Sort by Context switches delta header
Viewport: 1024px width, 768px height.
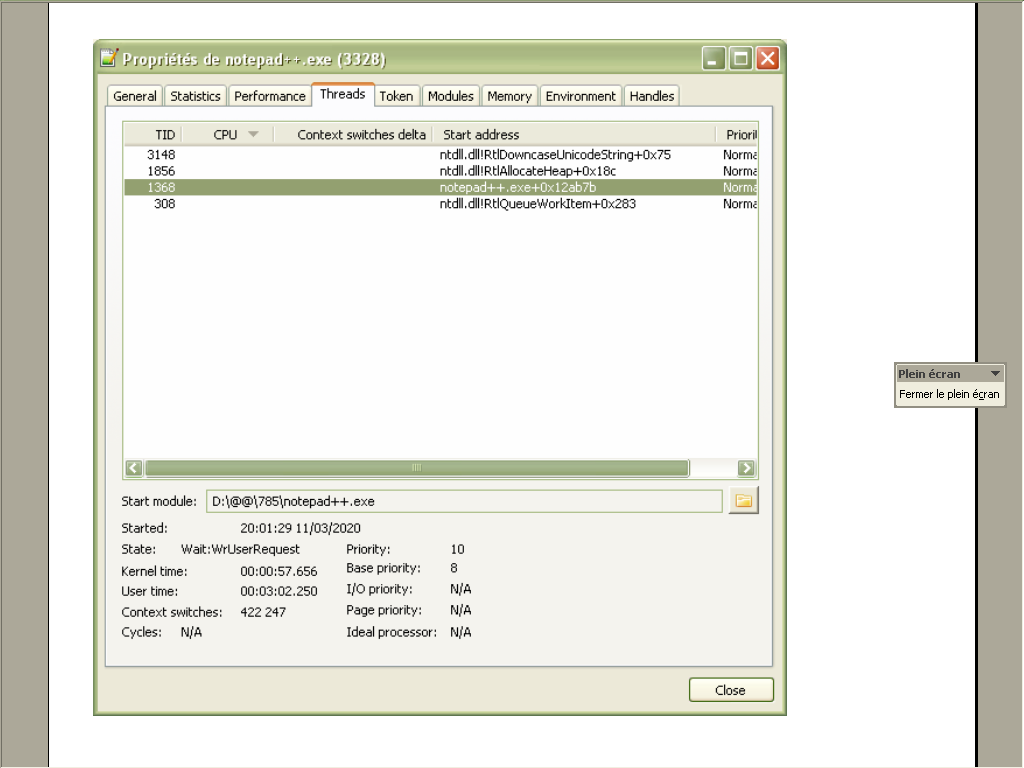coord(353,135)
